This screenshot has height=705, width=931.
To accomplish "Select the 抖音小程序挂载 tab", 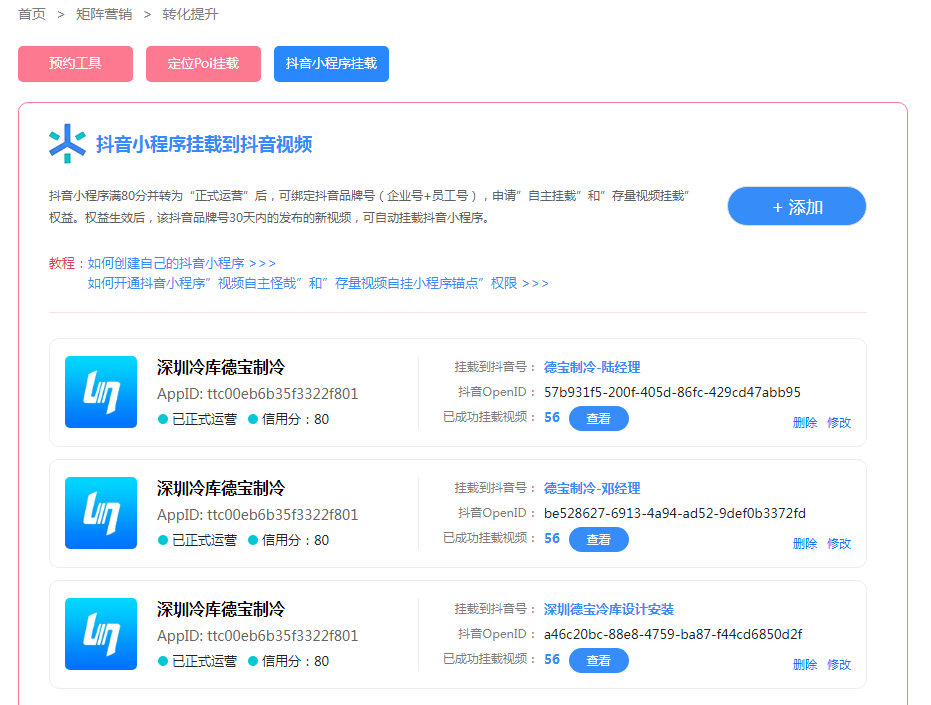I will click(x=331, y=64).
